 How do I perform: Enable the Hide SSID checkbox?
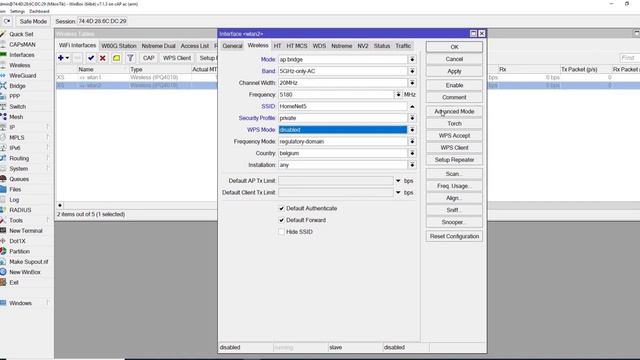click(x=281, y=232)
